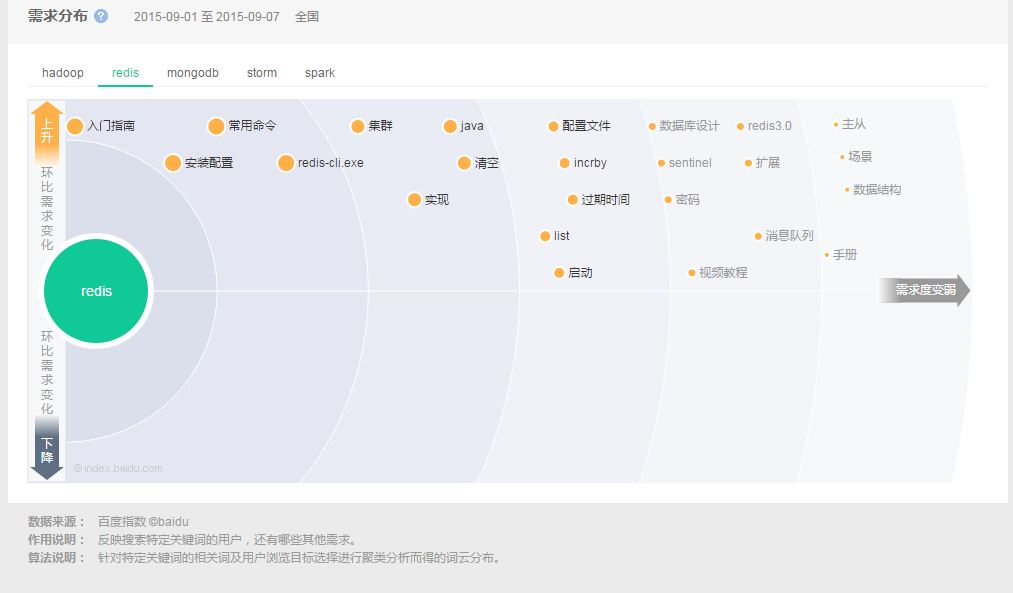This screenshot has height=593, width=1013.
Task: Click the 消息队列 keyword
Action: 784,236
